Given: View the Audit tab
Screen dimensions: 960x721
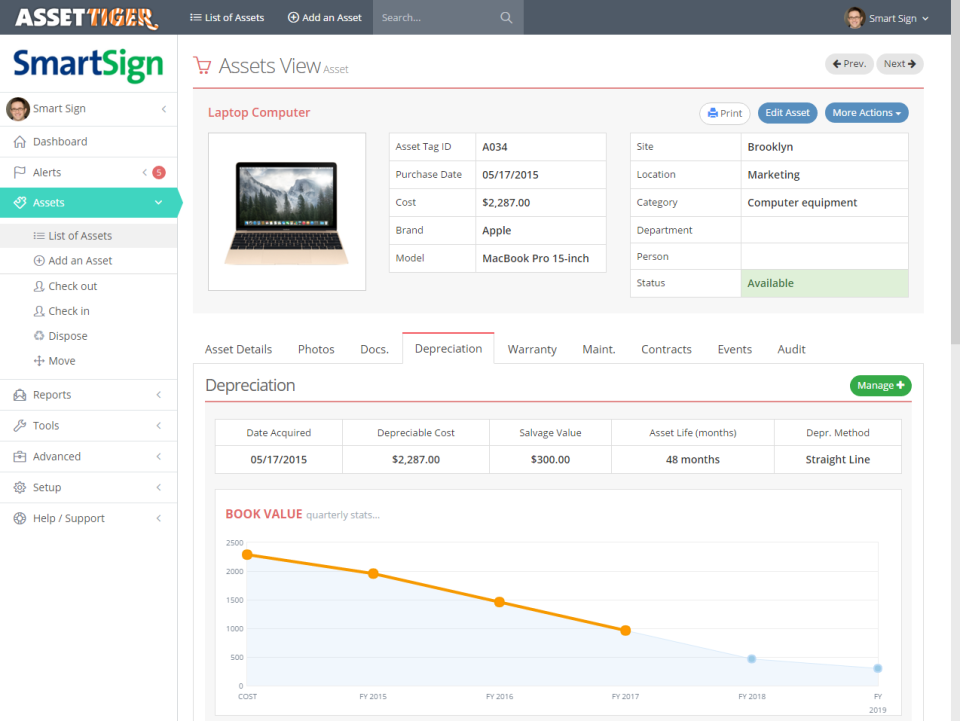Looking at the screenshot, I should click(791, 349).
